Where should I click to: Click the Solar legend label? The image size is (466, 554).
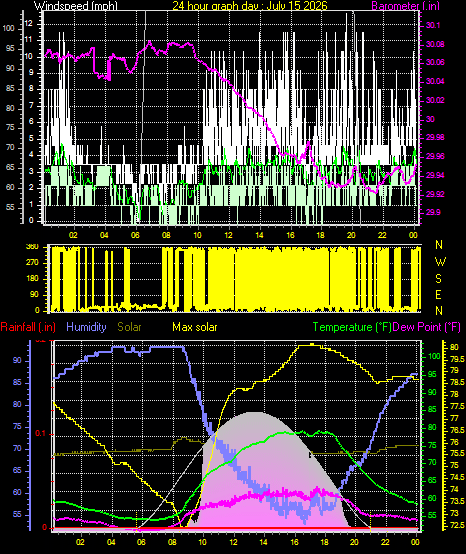(129, 327)
